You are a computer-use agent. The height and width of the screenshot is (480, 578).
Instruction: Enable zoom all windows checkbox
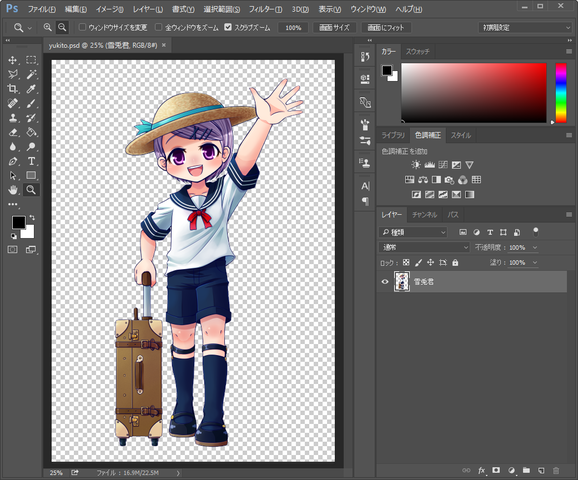click(x=159, y=27)
